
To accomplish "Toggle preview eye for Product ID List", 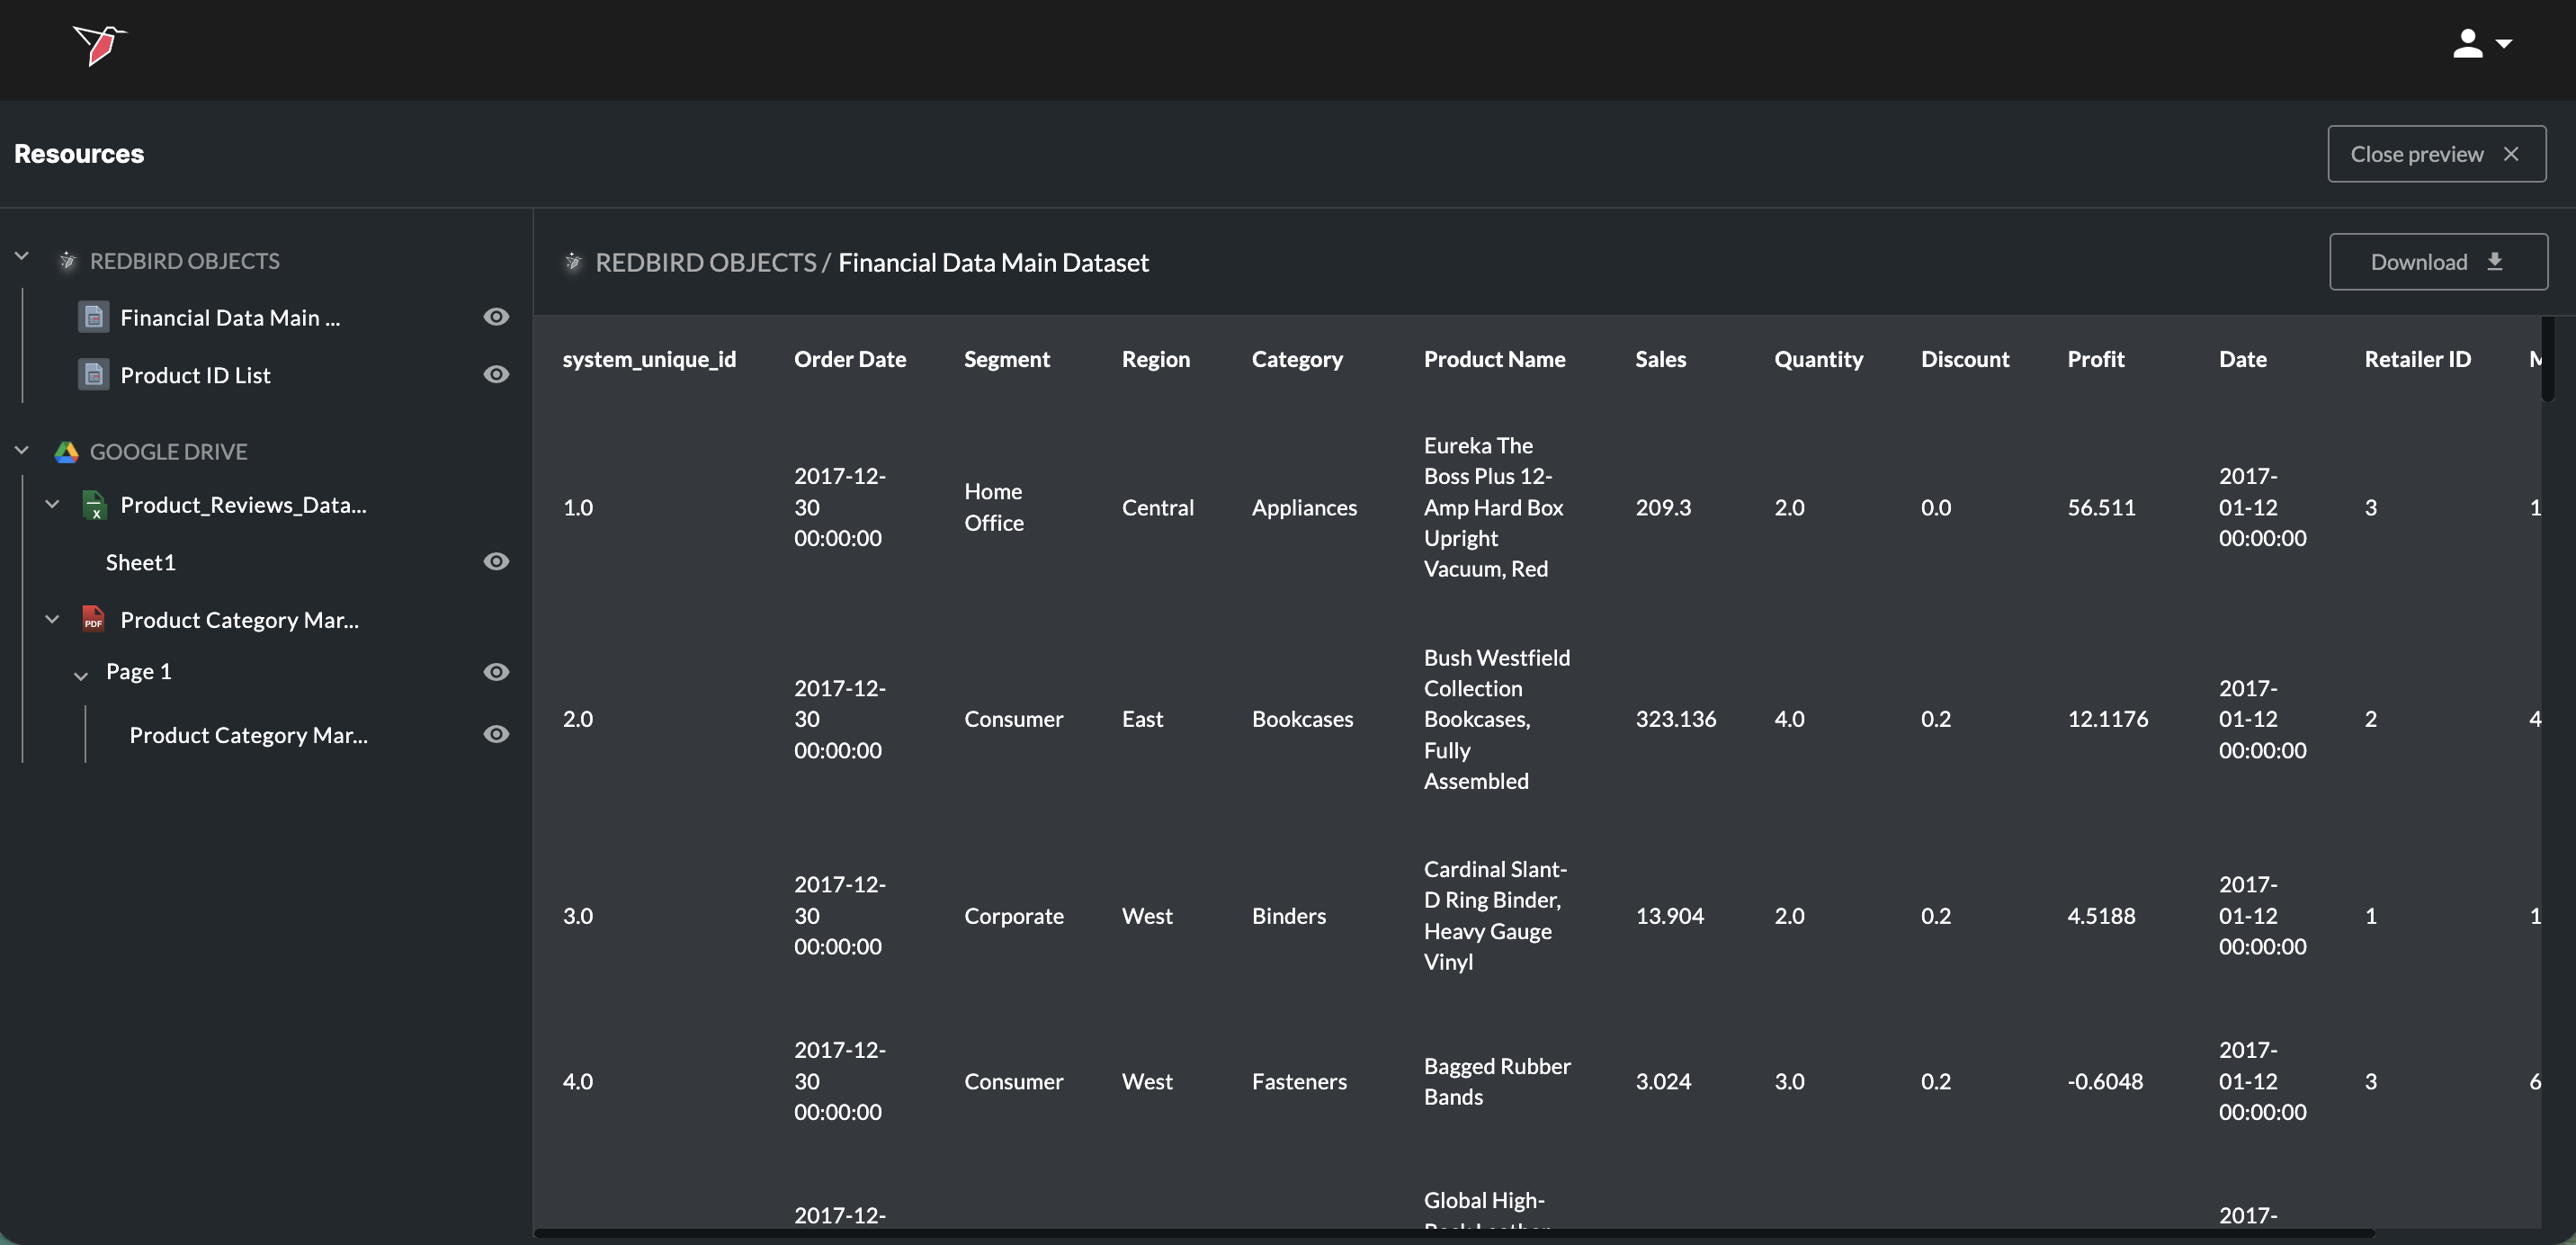I will point(496,374).
